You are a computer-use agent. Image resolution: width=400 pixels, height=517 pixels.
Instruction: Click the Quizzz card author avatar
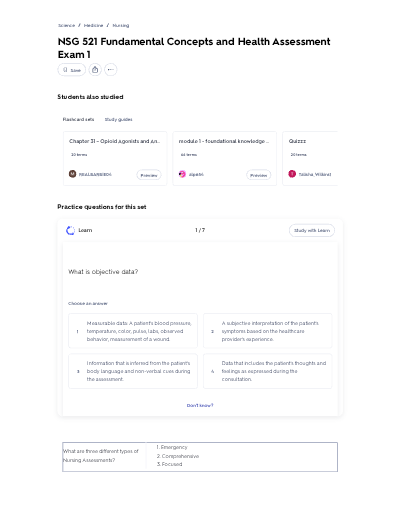(x=292, y=174)
